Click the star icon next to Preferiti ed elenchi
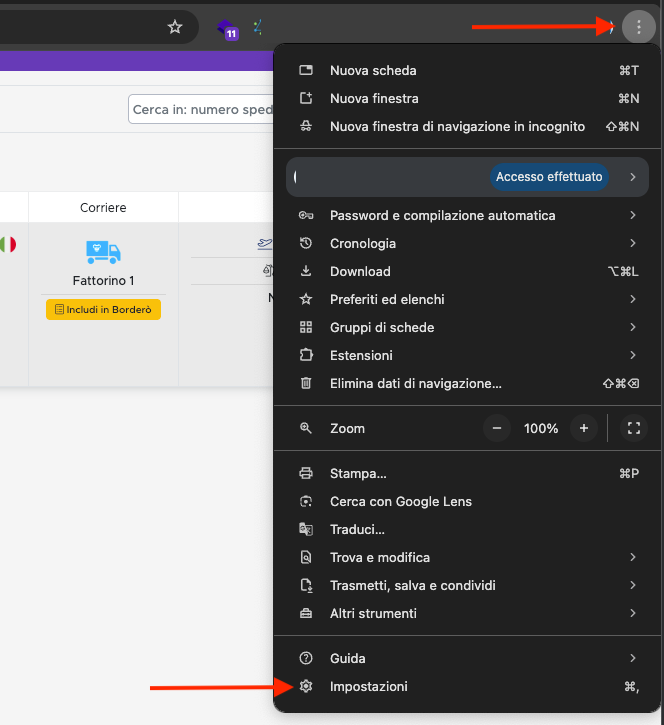This screenshot has width=664, height=725. pos(306,299)
